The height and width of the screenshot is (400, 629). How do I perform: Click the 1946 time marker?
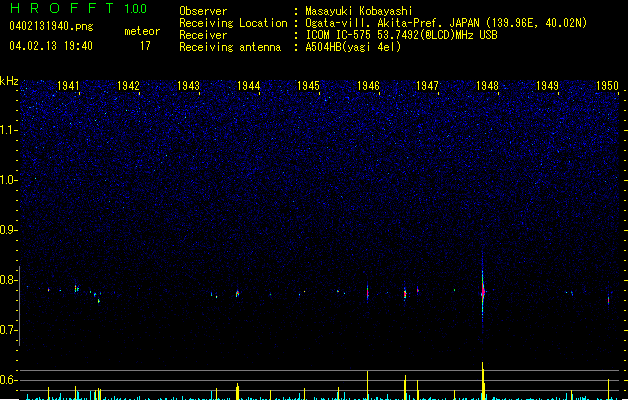tap(368, 85)
